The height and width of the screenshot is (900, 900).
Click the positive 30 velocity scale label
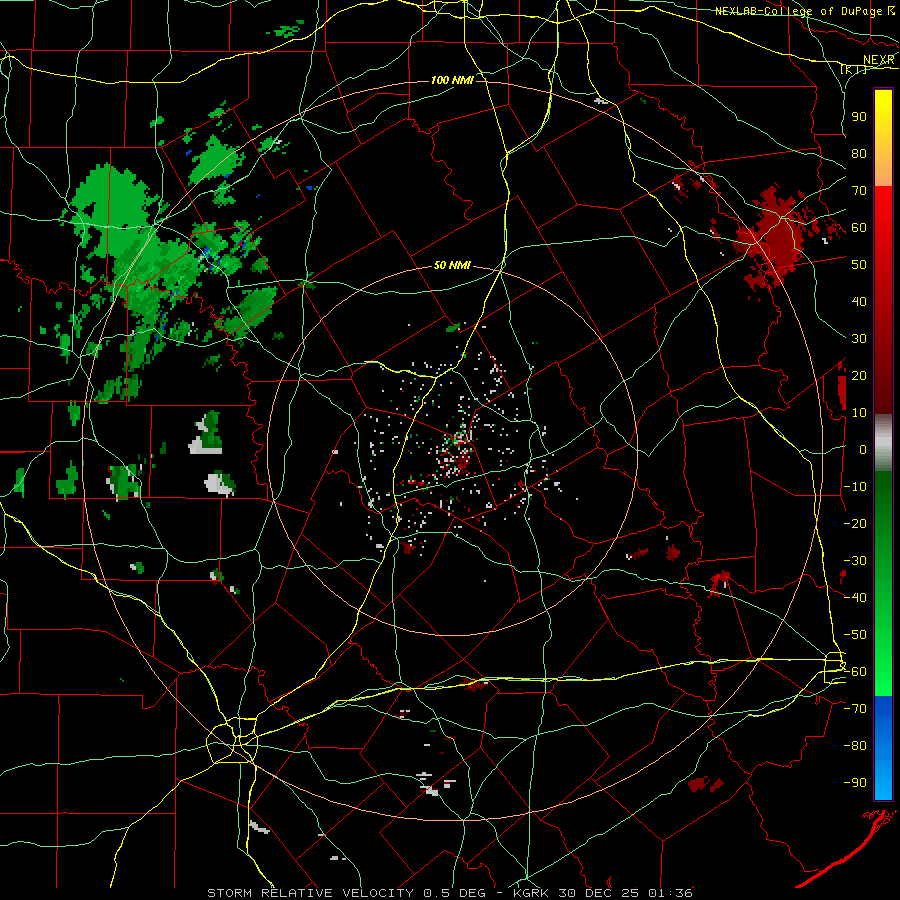pyautogui.click(x=859, y=339)
